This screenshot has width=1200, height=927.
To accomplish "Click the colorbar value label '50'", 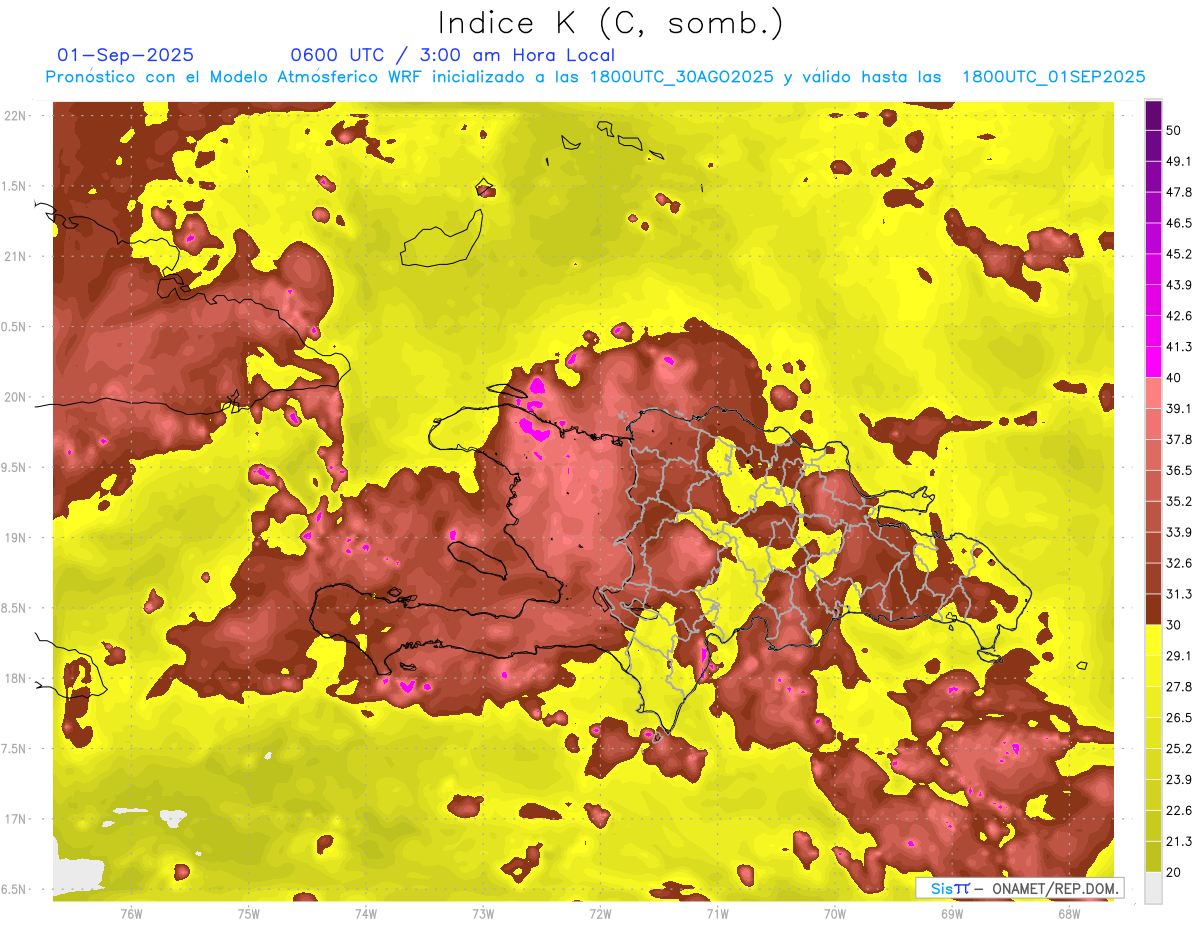I will 1175,130.
